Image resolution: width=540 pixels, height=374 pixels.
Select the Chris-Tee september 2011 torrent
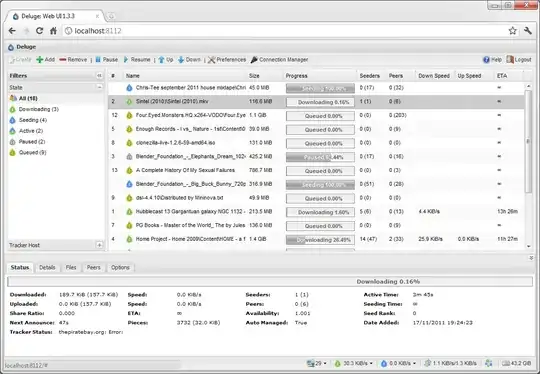coord(316,88)
